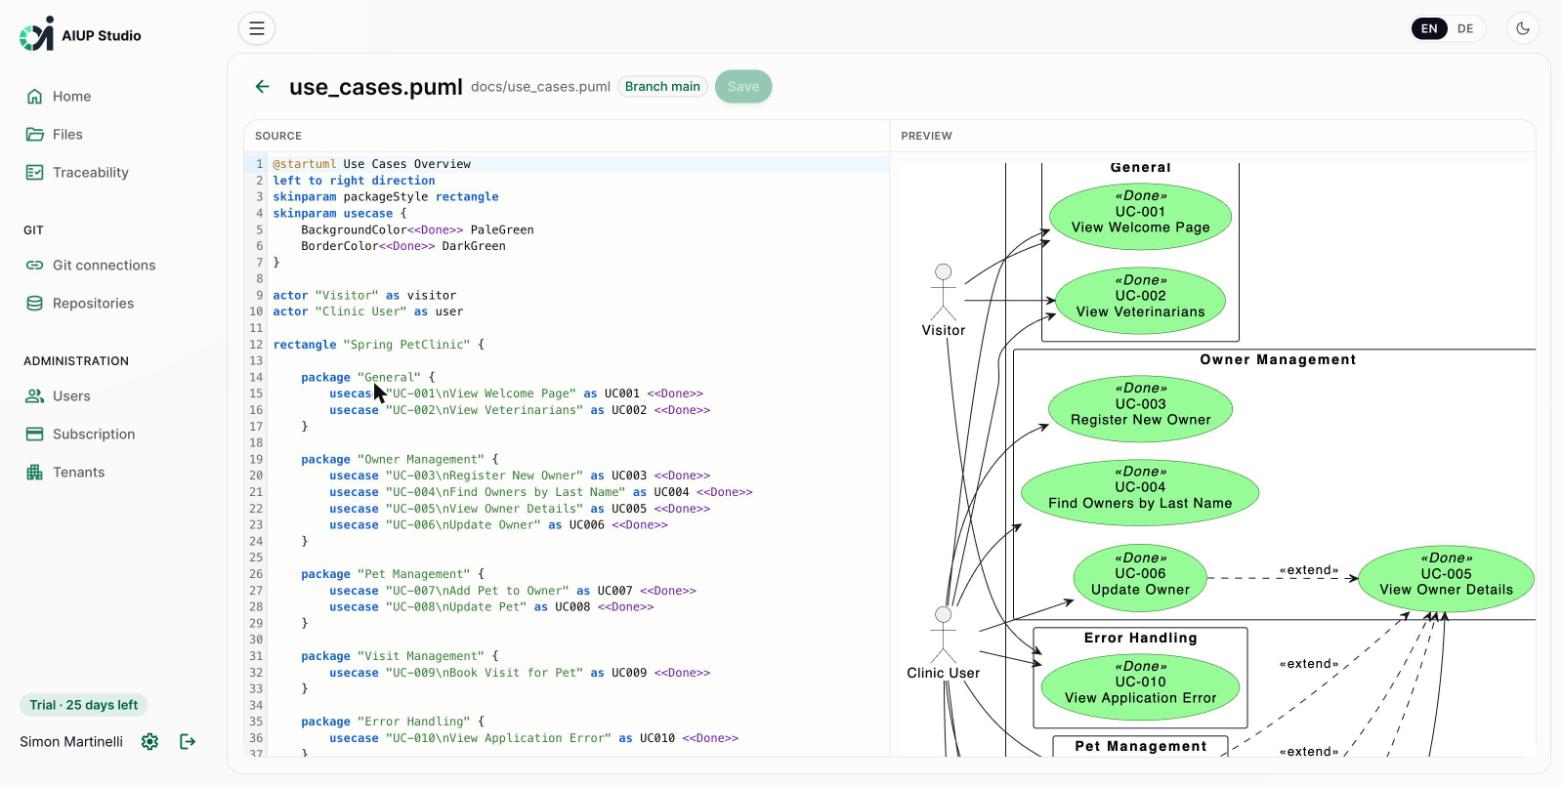The height and width of the screenshot is (786, 1563).
Task: Click the Branch main badge
Action: tap(662, 87)
